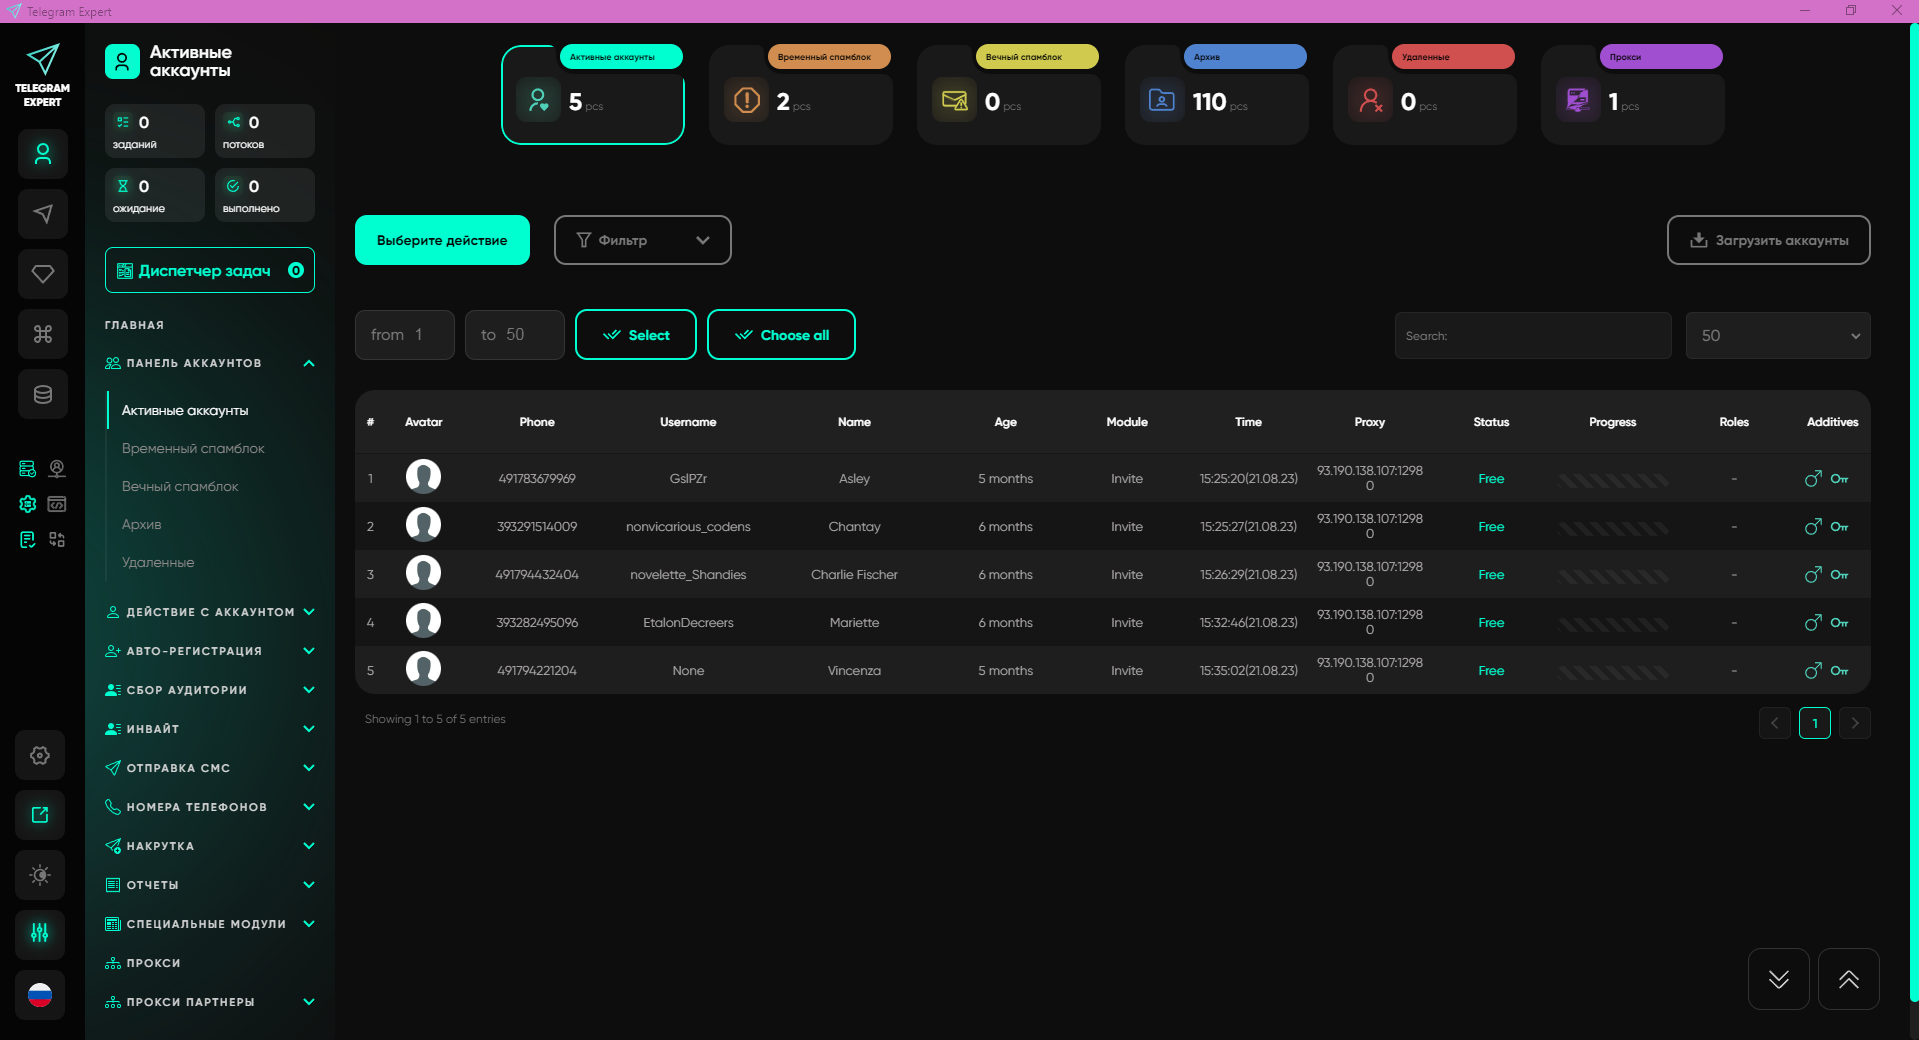Select the purple Прокси card showing 1

pyautogui.click(x=1633, y=95)
